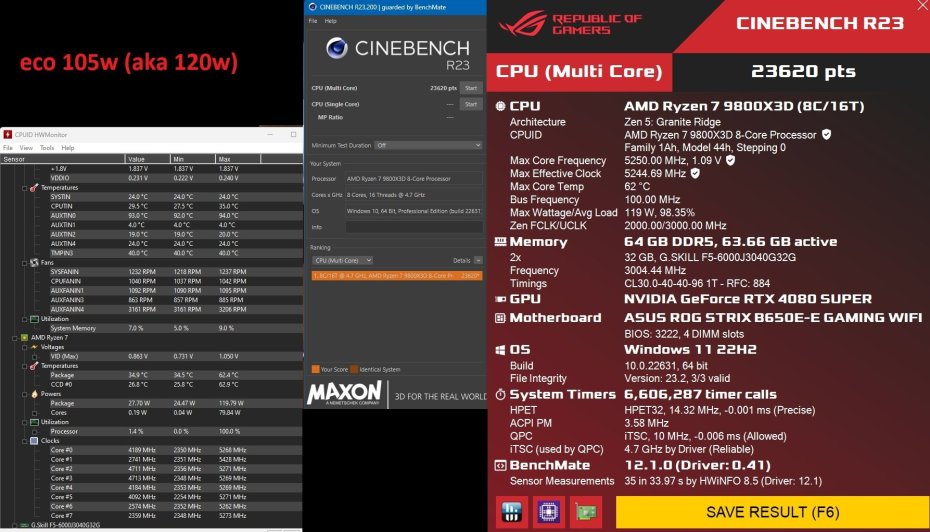The width and height of the screenshot is (930, 532).
Task: Start the CPU (Single Core) test
Action: (x=471, y=104)
